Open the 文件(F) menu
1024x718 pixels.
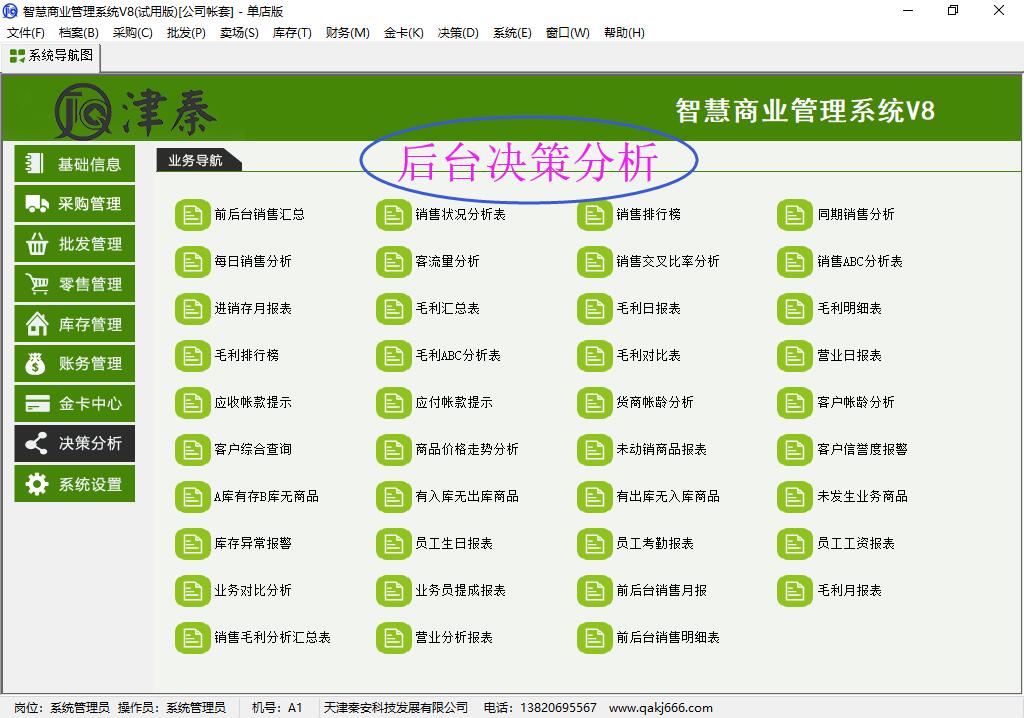click(x=25, y=33)
